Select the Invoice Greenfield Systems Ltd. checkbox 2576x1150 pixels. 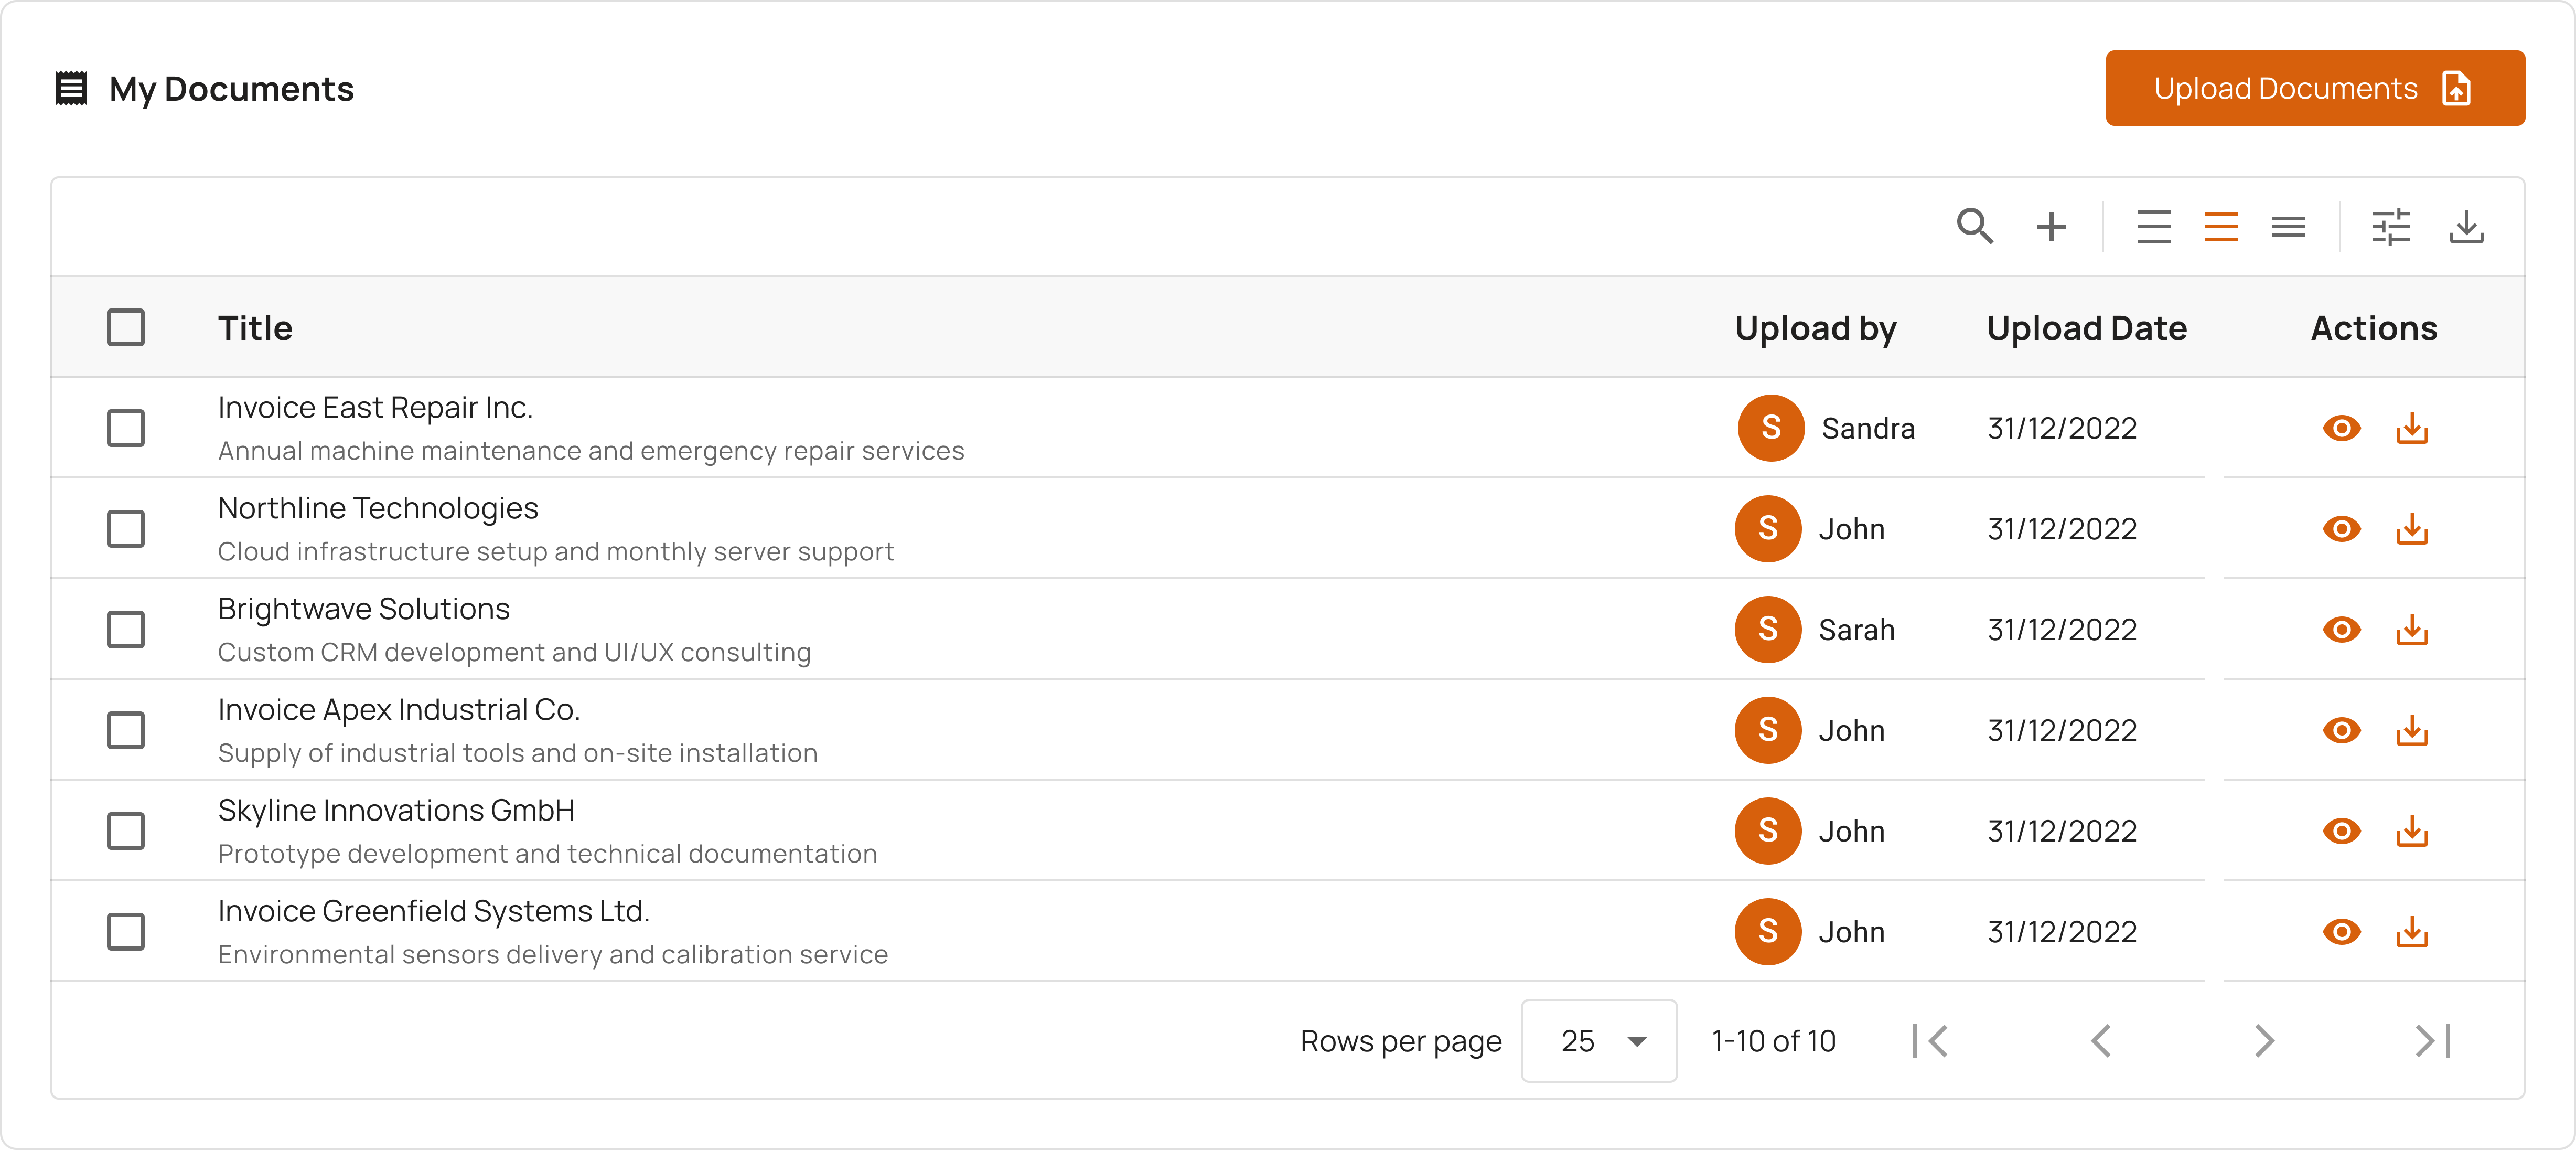coord(126,932)
